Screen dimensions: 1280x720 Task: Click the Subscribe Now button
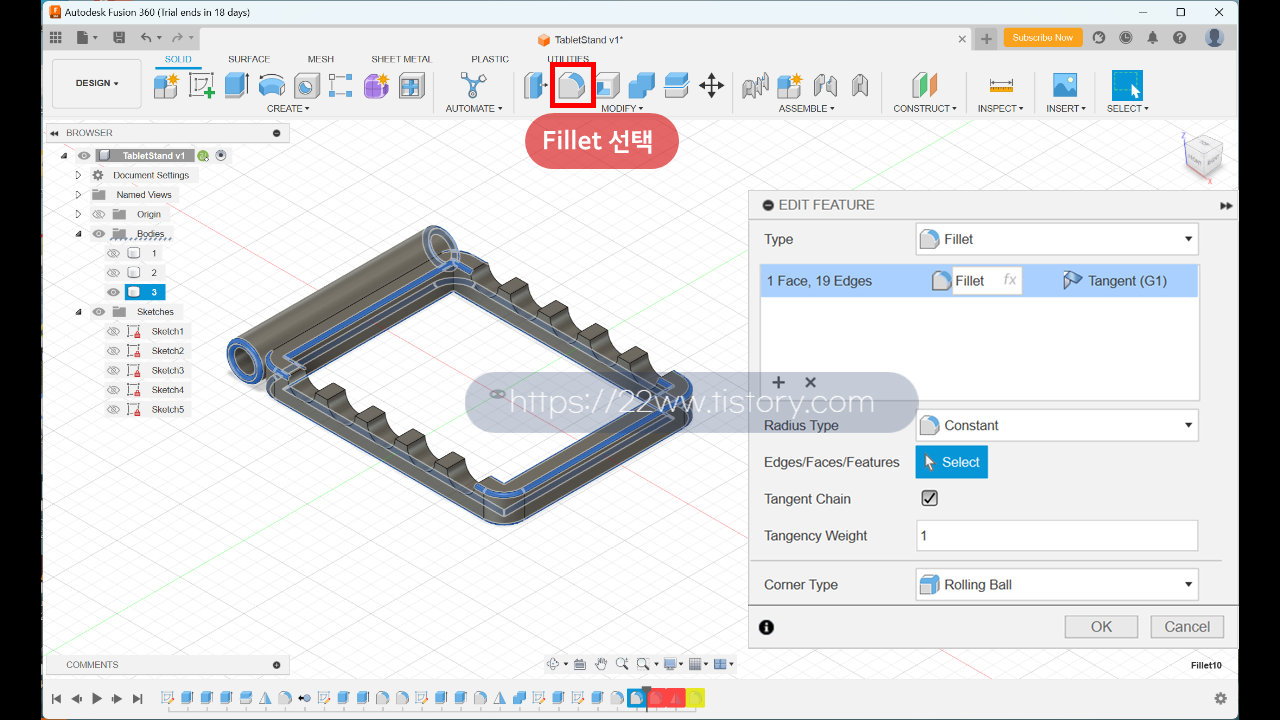pyautogui.click(x=1042, y=38)
